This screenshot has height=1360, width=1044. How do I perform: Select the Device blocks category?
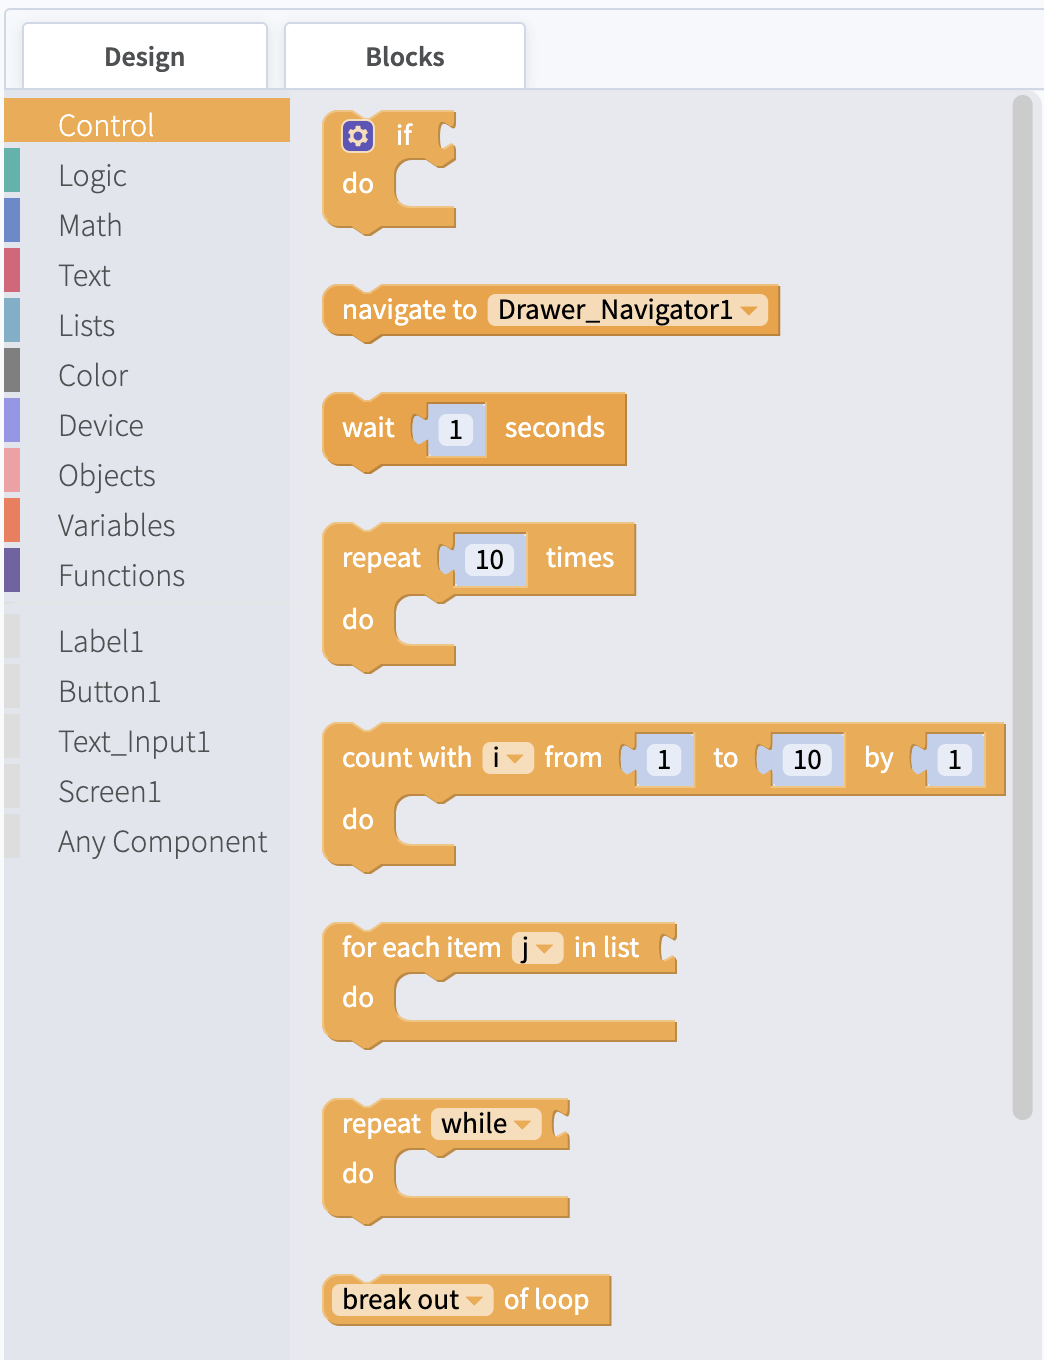[100, 425]
